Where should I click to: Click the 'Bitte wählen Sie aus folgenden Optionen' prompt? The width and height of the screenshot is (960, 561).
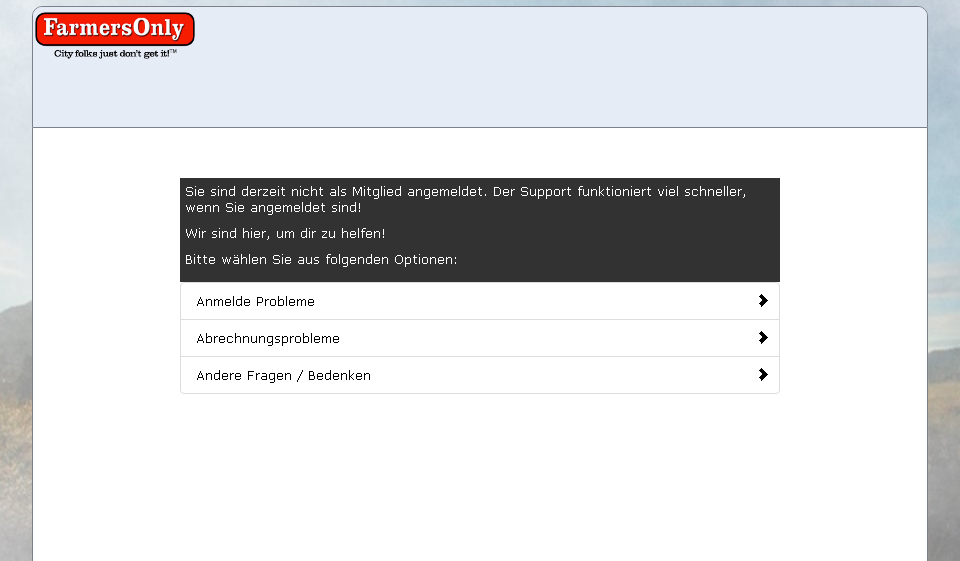coord(321,260)
